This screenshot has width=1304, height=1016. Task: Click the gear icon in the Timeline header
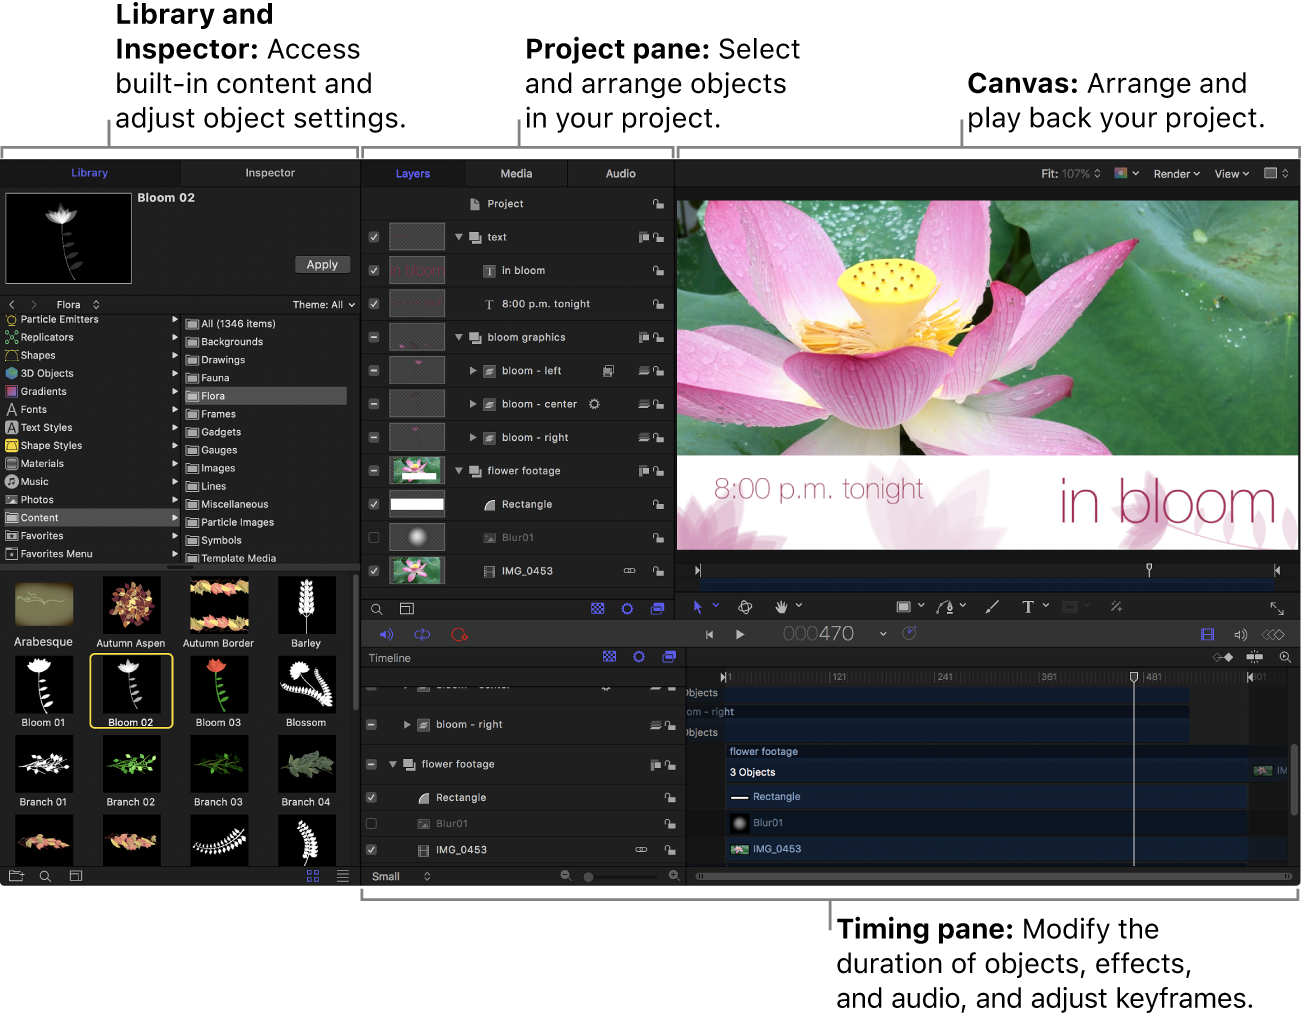[x=639, y=657]
